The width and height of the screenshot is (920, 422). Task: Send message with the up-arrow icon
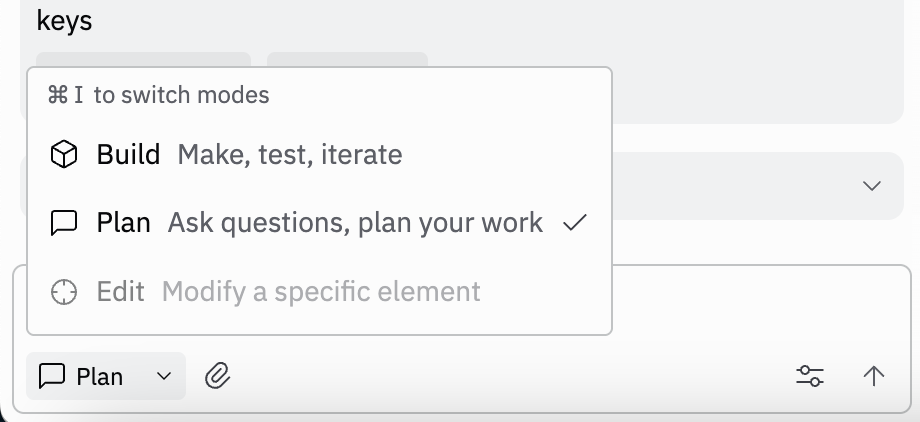873,376
